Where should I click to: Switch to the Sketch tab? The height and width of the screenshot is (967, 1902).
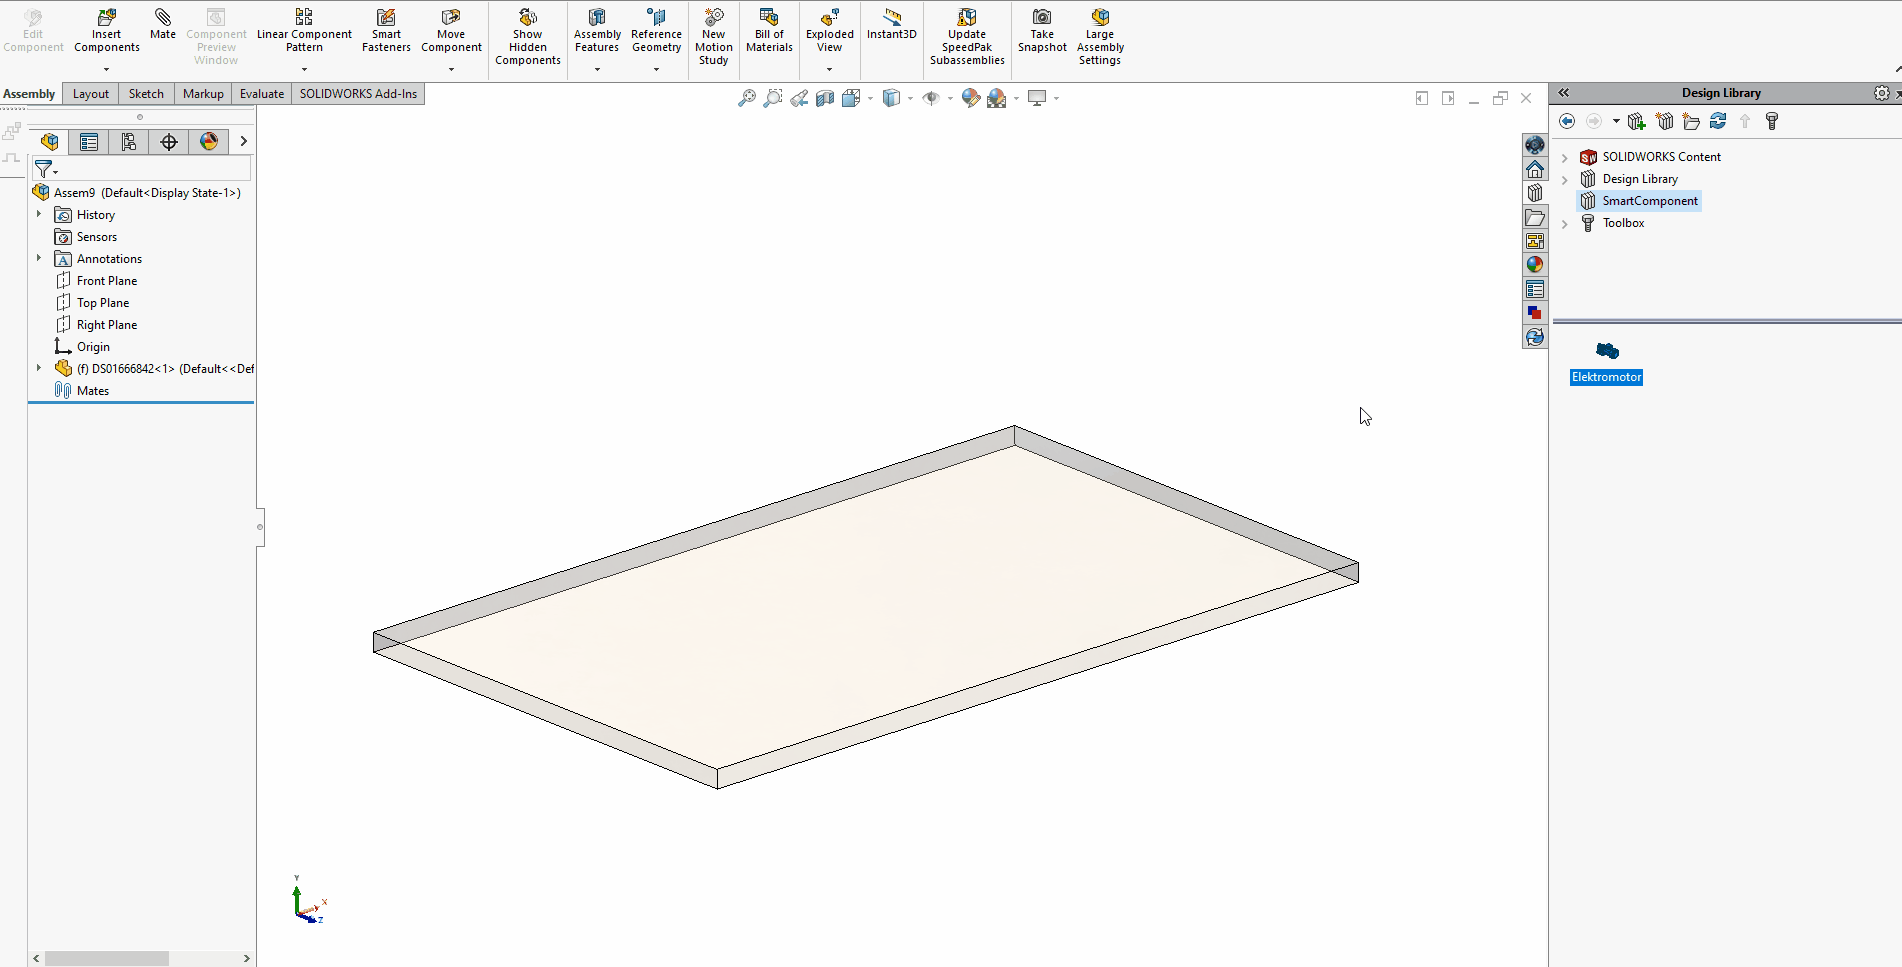(146, 94)
